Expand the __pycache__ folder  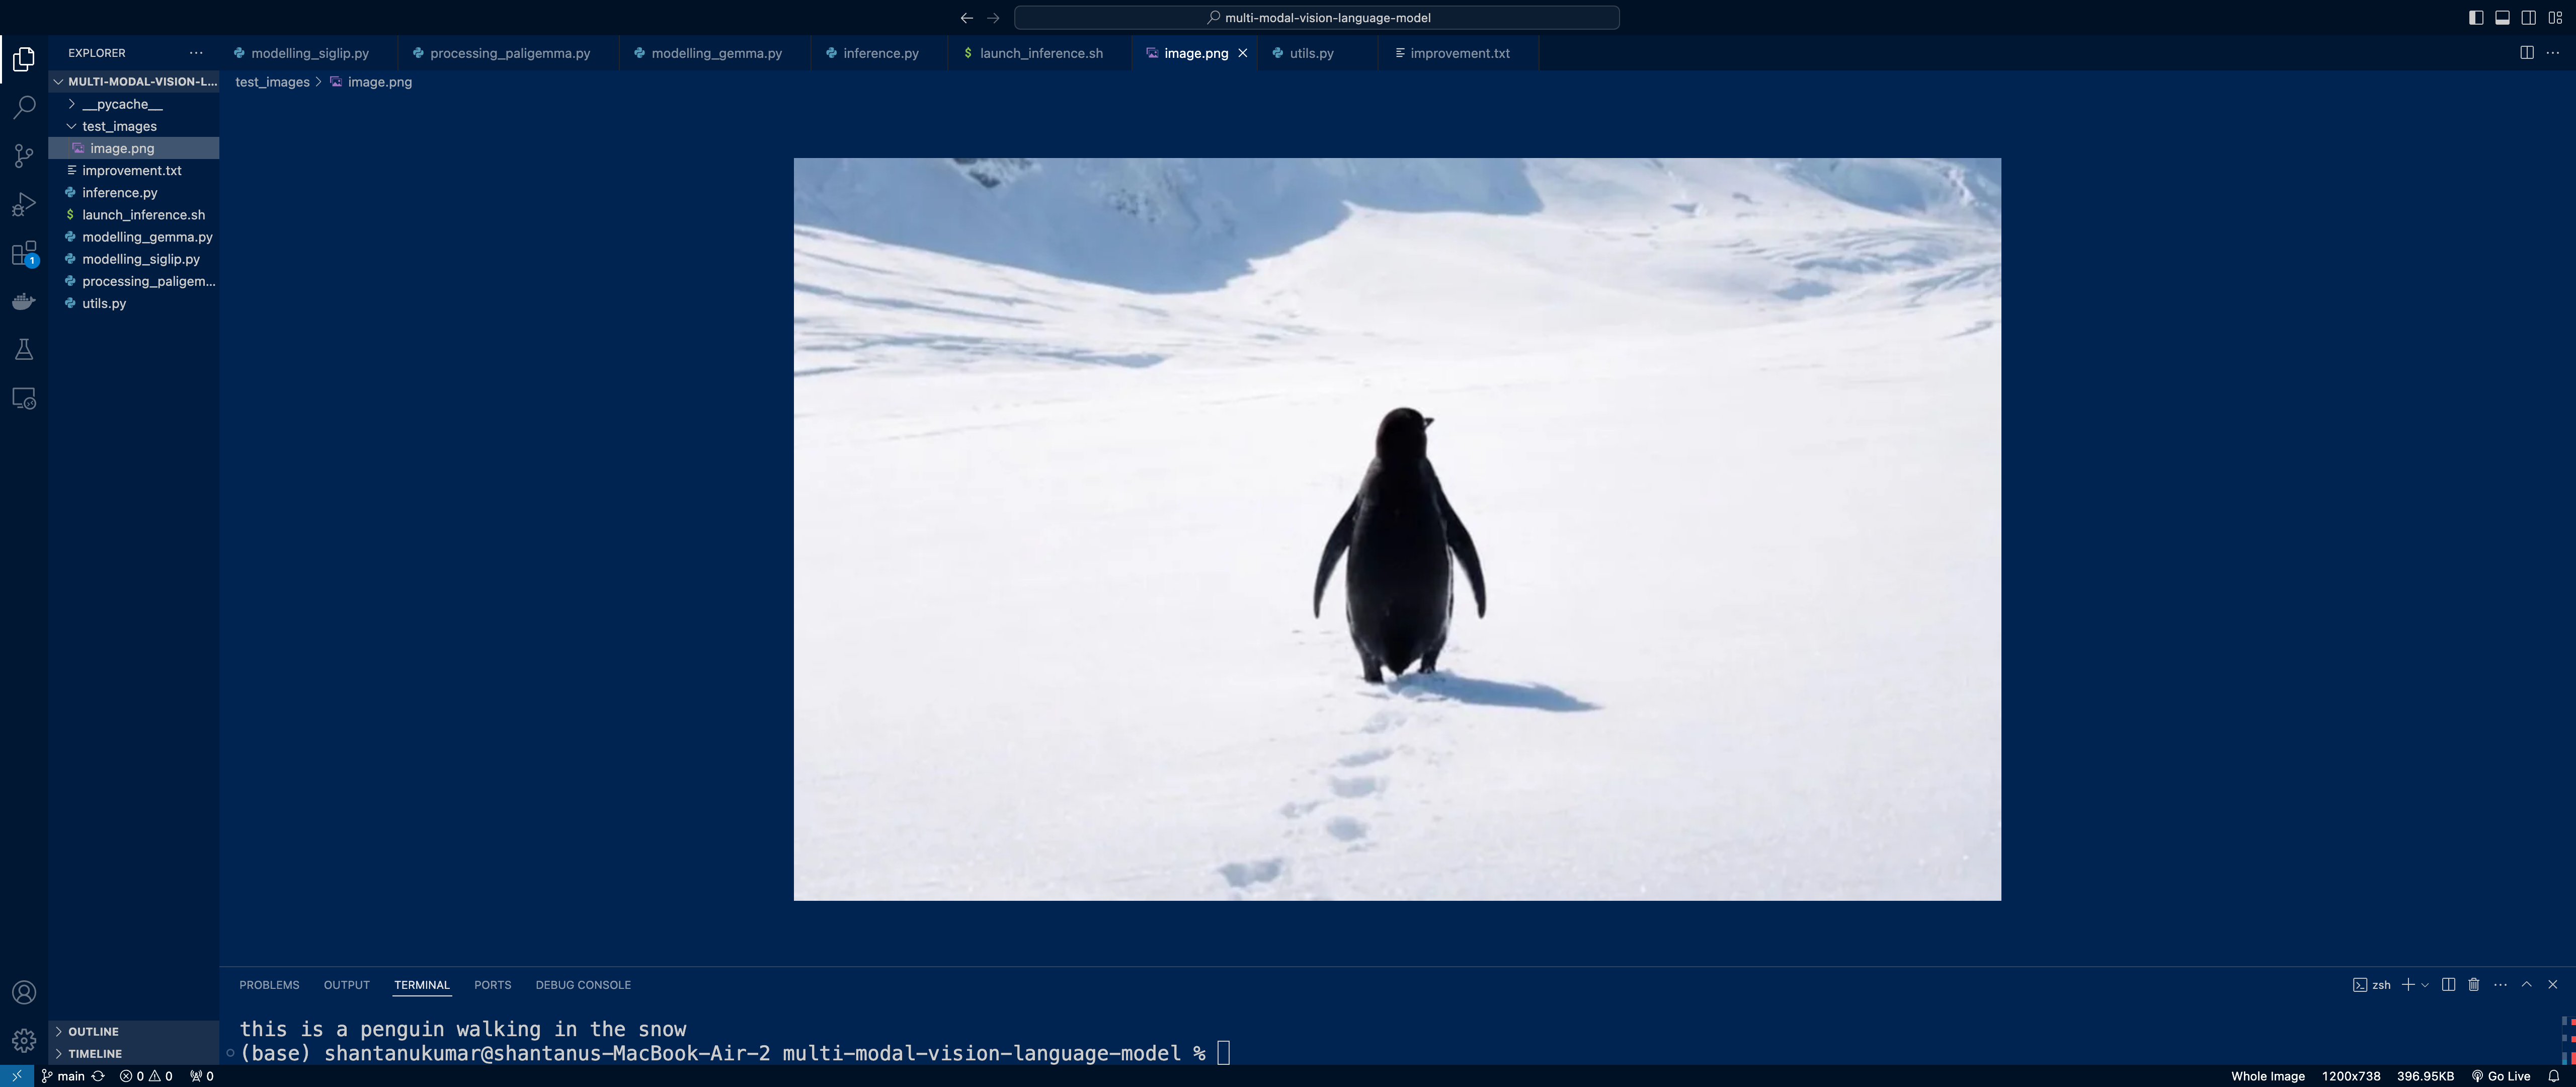click(x=122, y=104)
